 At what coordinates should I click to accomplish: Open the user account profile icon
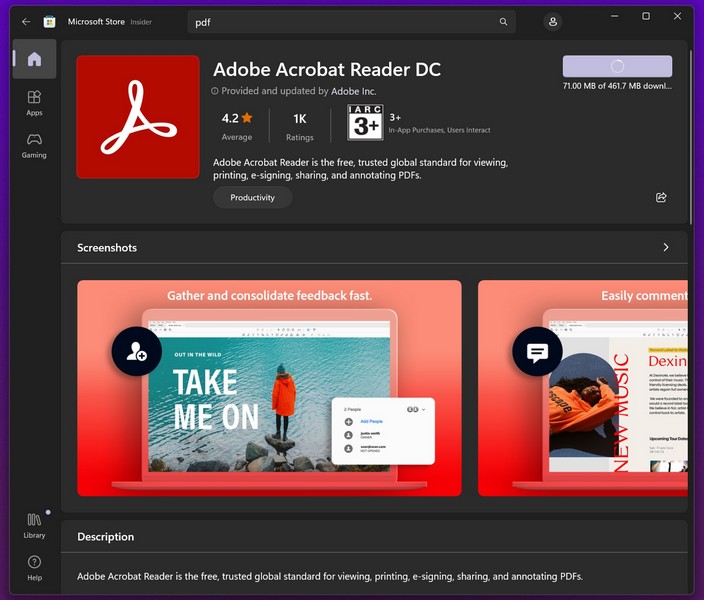[553, 22]
